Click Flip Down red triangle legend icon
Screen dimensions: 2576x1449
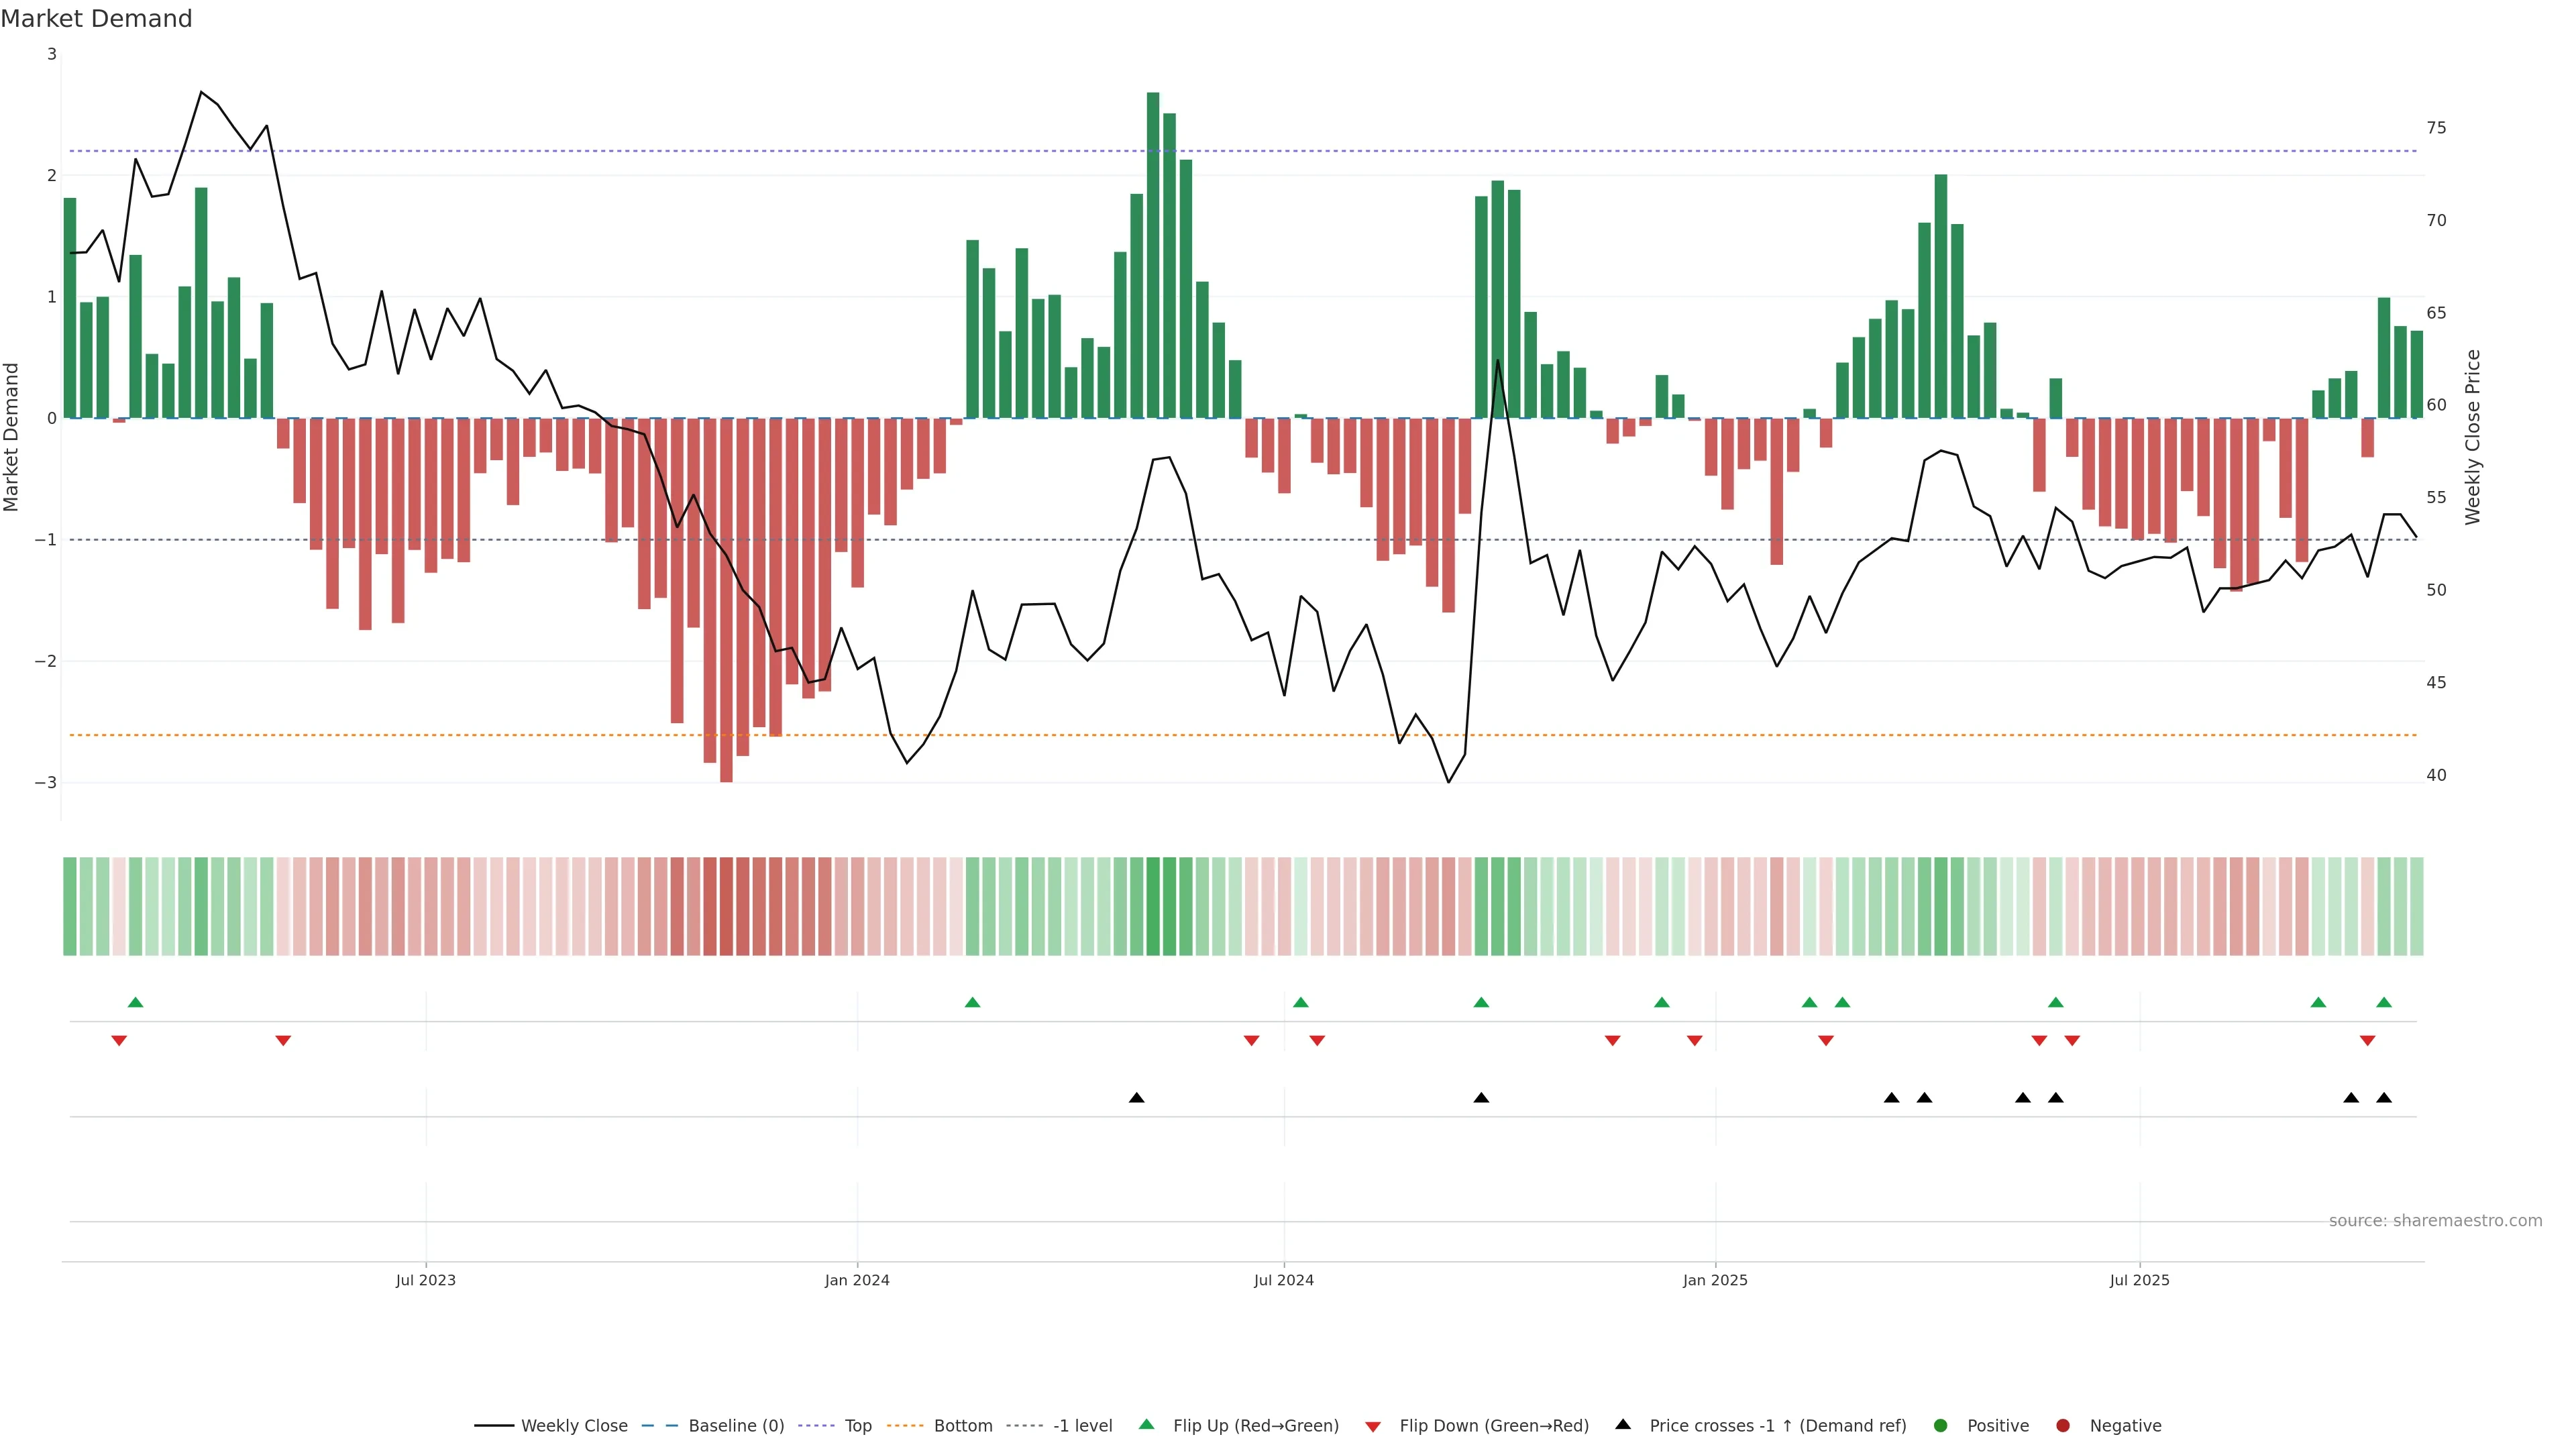tap(1373, 1427)
